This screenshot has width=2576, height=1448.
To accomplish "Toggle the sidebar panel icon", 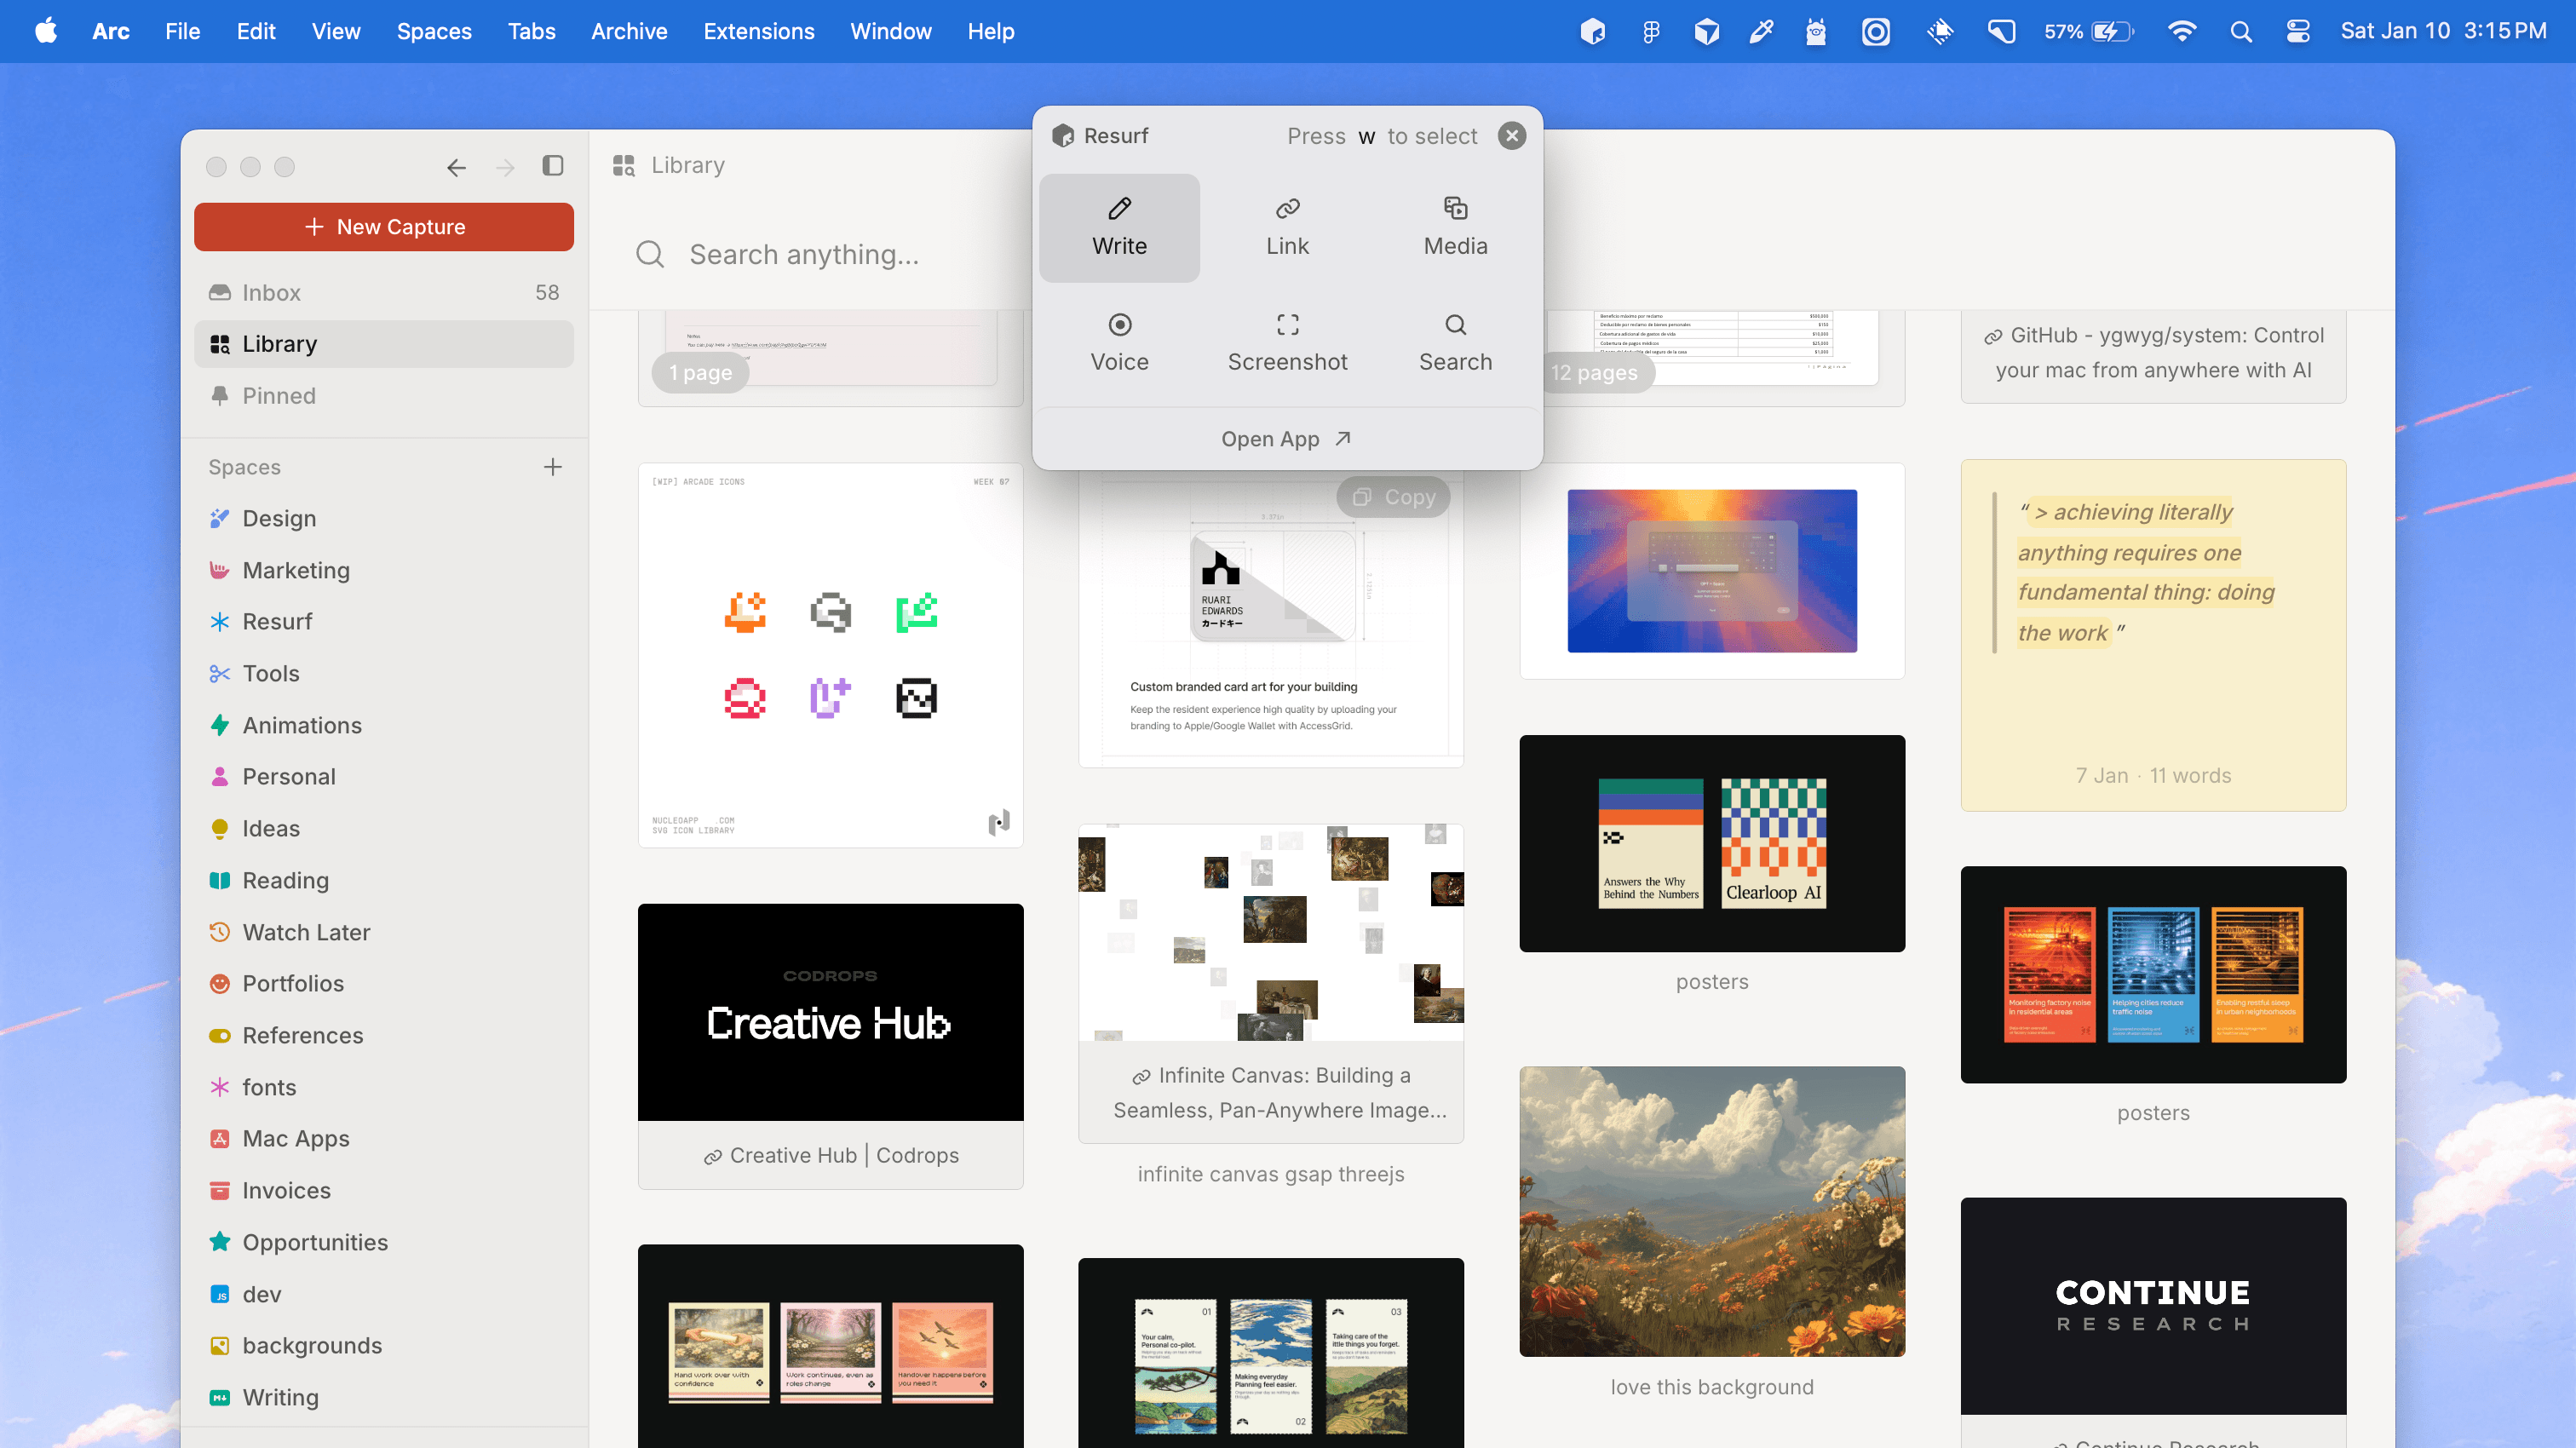I will pos(553,166).
